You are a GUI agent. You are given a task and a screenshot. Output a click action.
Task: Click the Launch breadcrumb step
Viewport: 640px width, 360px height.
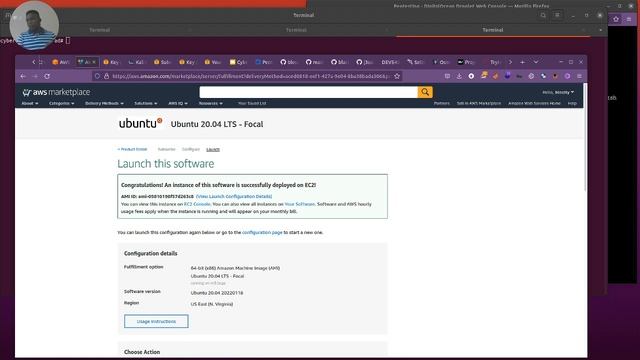(213, 149)
